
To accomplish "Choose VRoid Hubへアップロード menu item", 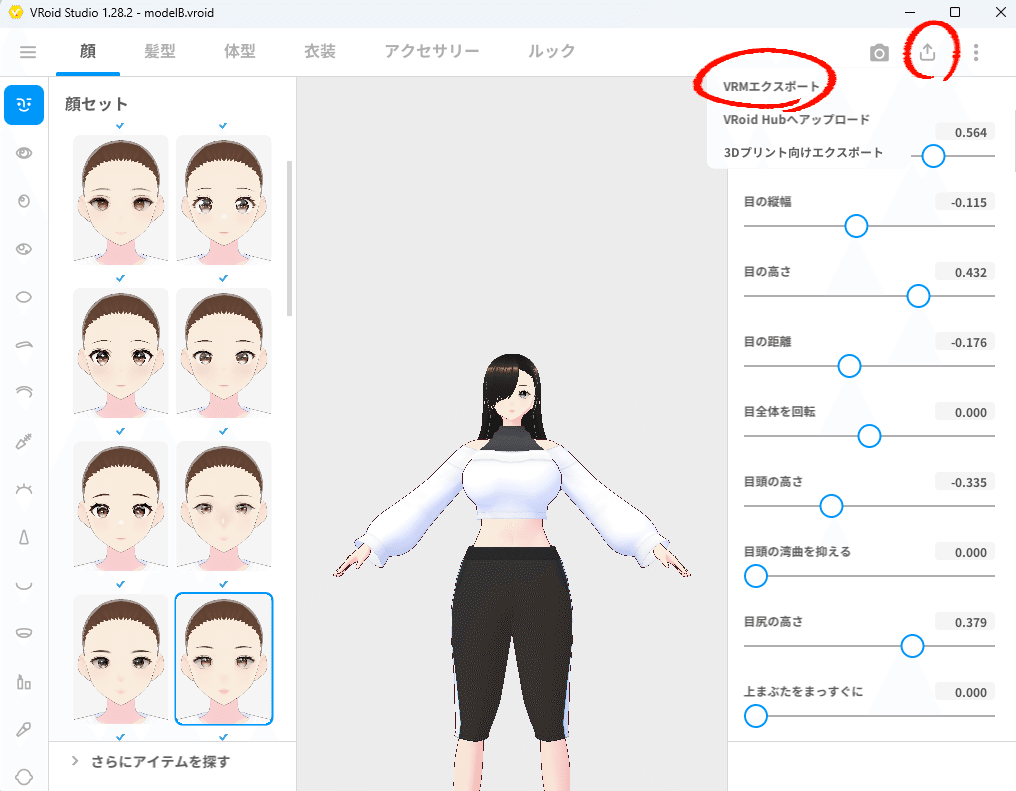I will click(796, 119).
